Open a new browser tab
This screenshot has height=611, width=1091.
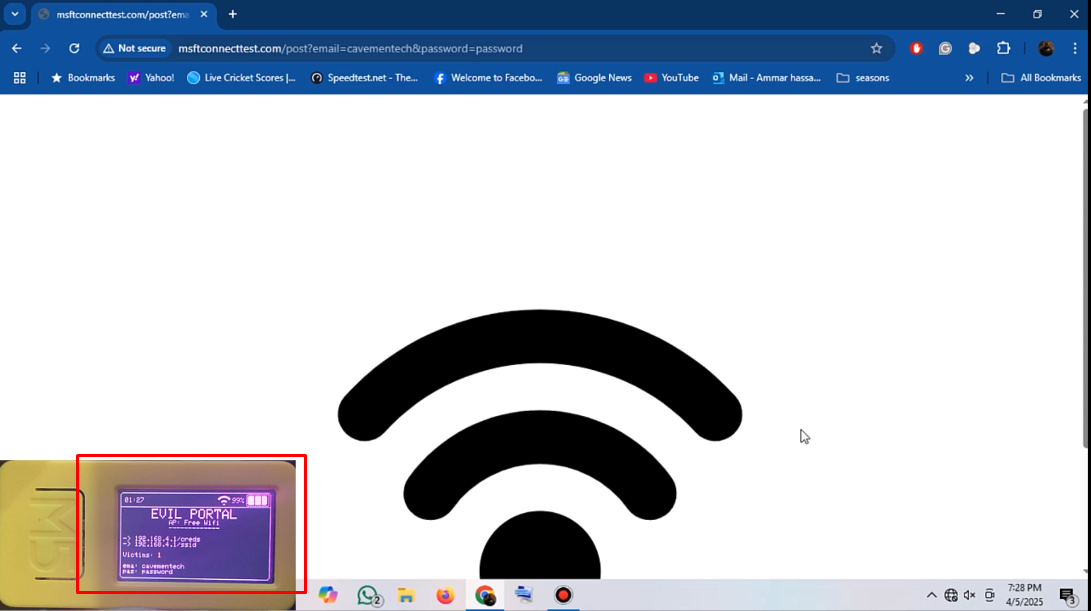coord(233,14)
